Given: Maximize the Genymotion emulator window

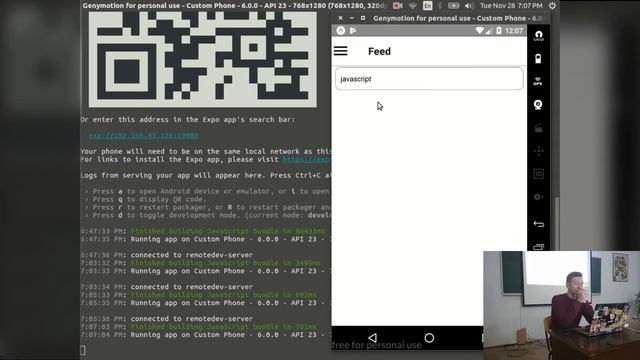Looking at the screenshot, I should click(x=363, y=18).
